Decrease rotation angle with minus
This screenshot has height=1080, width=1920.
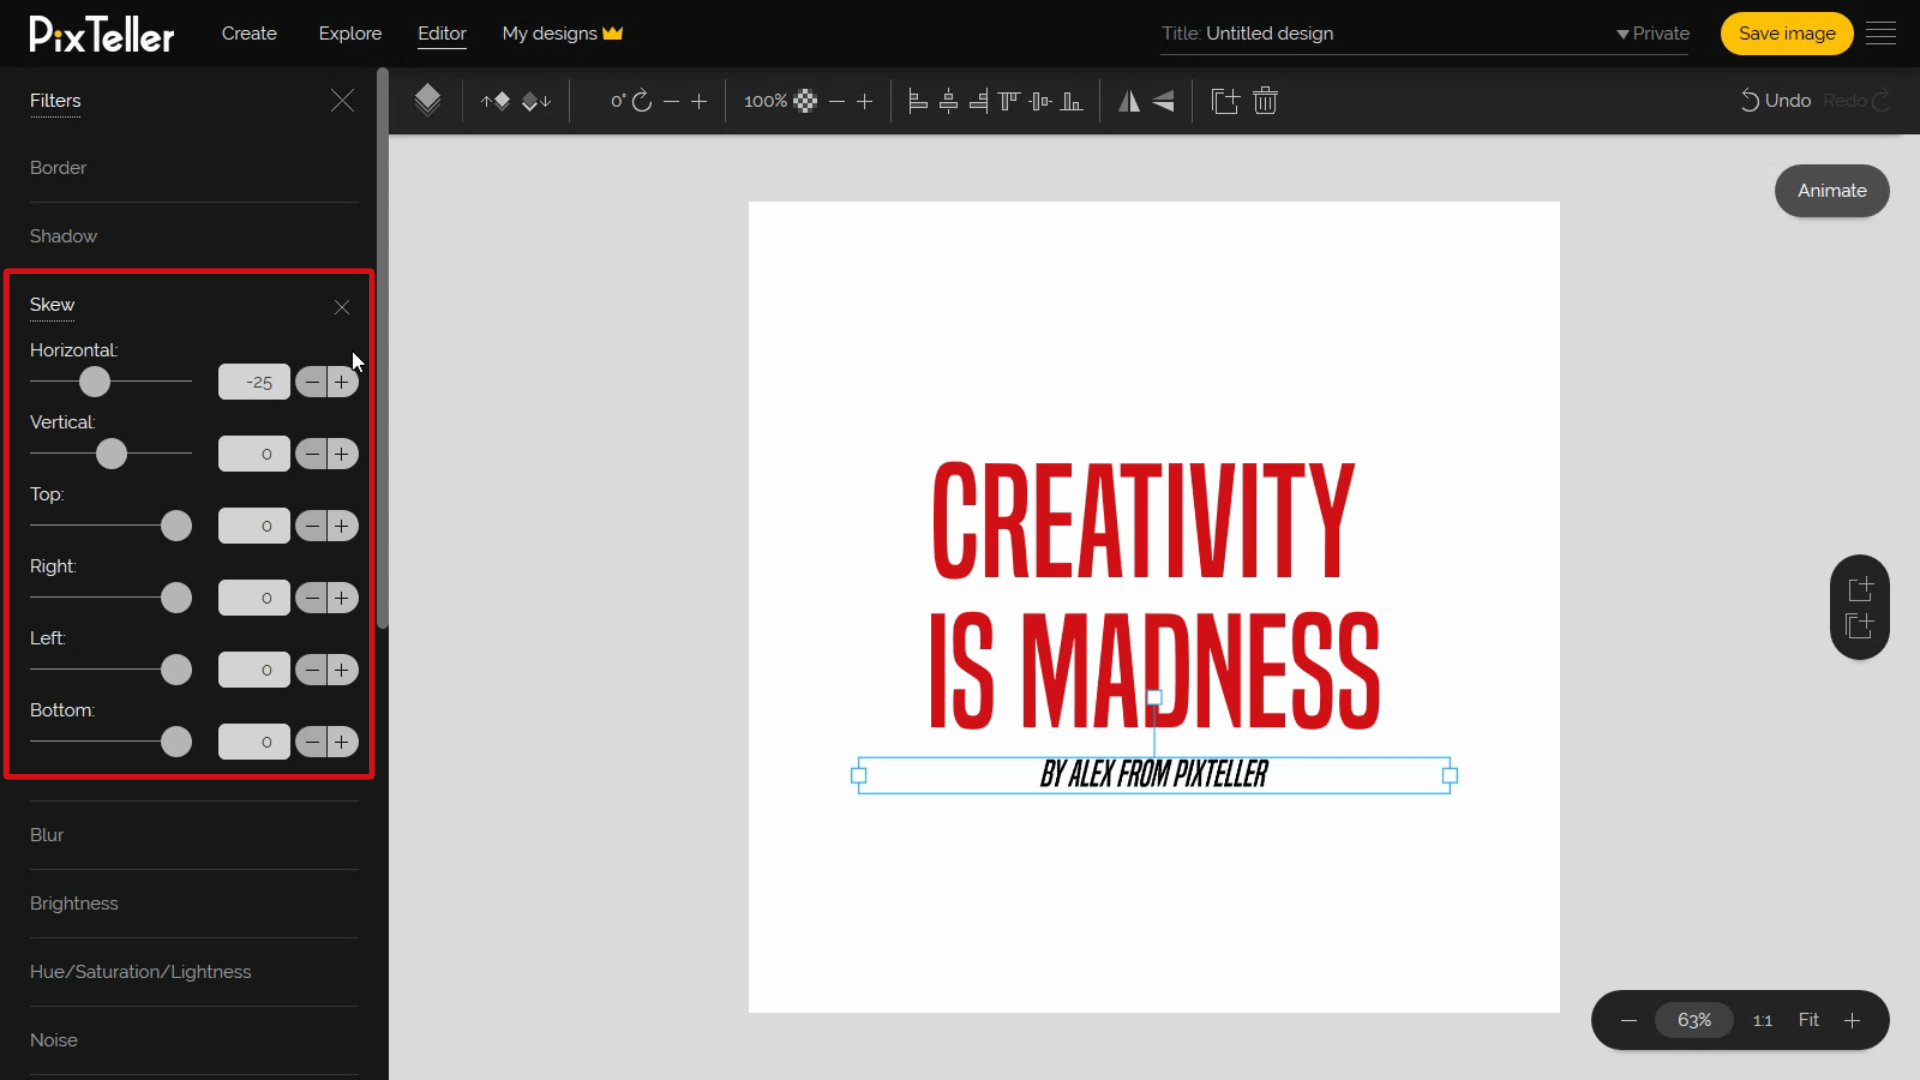point(671,101)
